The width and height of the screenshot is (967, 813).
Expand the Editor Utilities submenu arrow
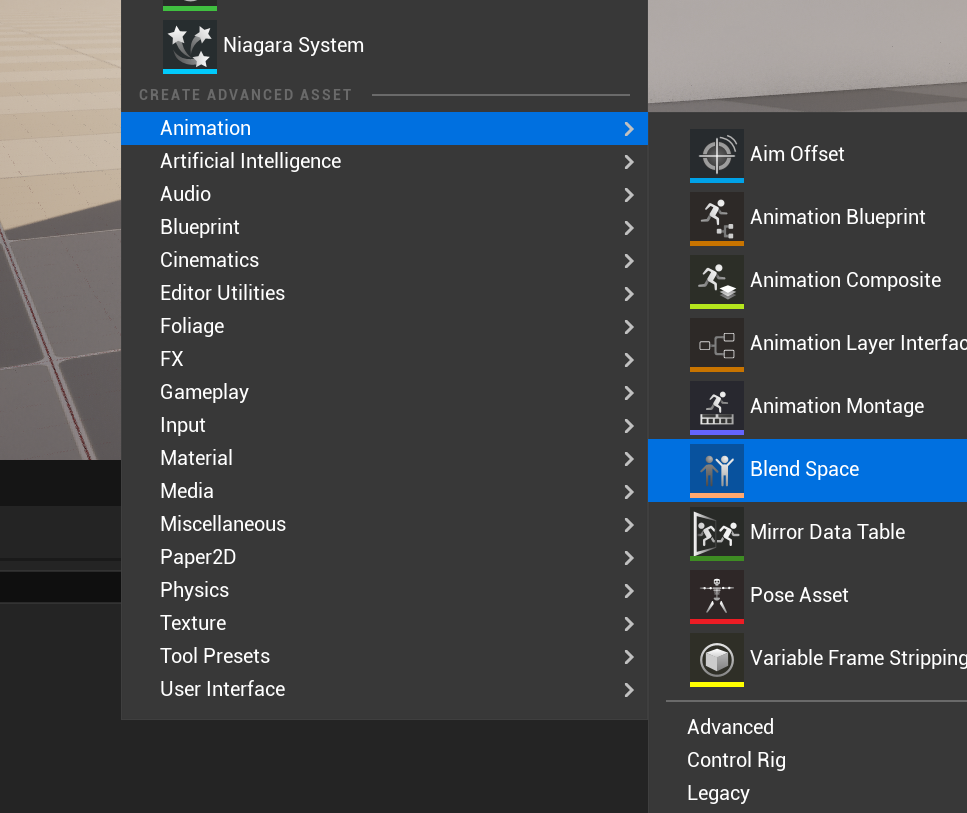coord(628,294)
